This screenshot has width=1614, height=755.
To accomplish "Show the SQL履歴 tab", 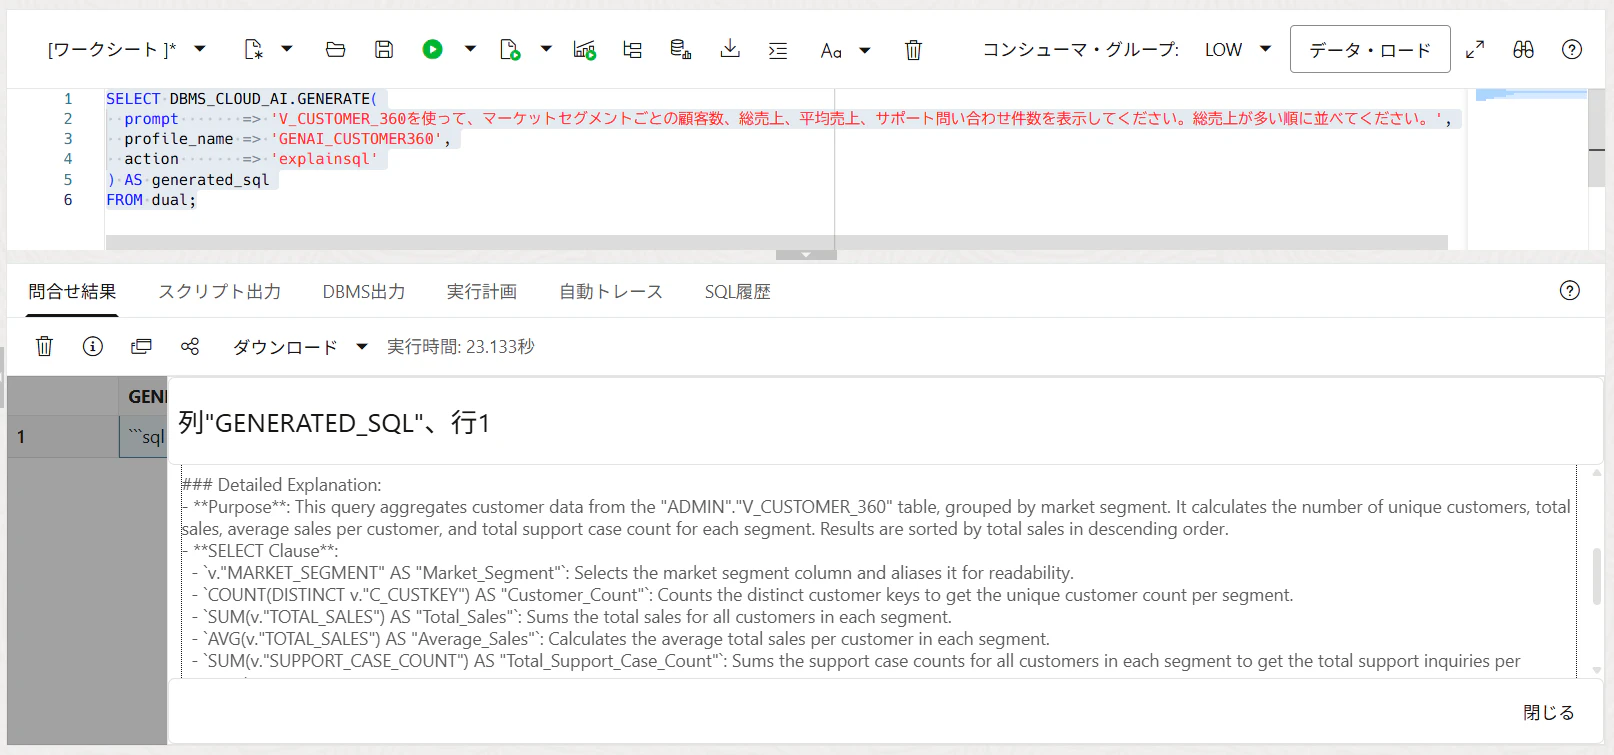I will [738, 291].
